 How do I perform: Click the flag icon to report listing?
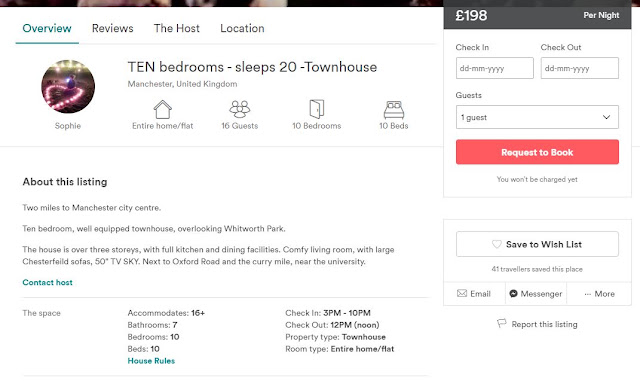click(x=502, y=323)
